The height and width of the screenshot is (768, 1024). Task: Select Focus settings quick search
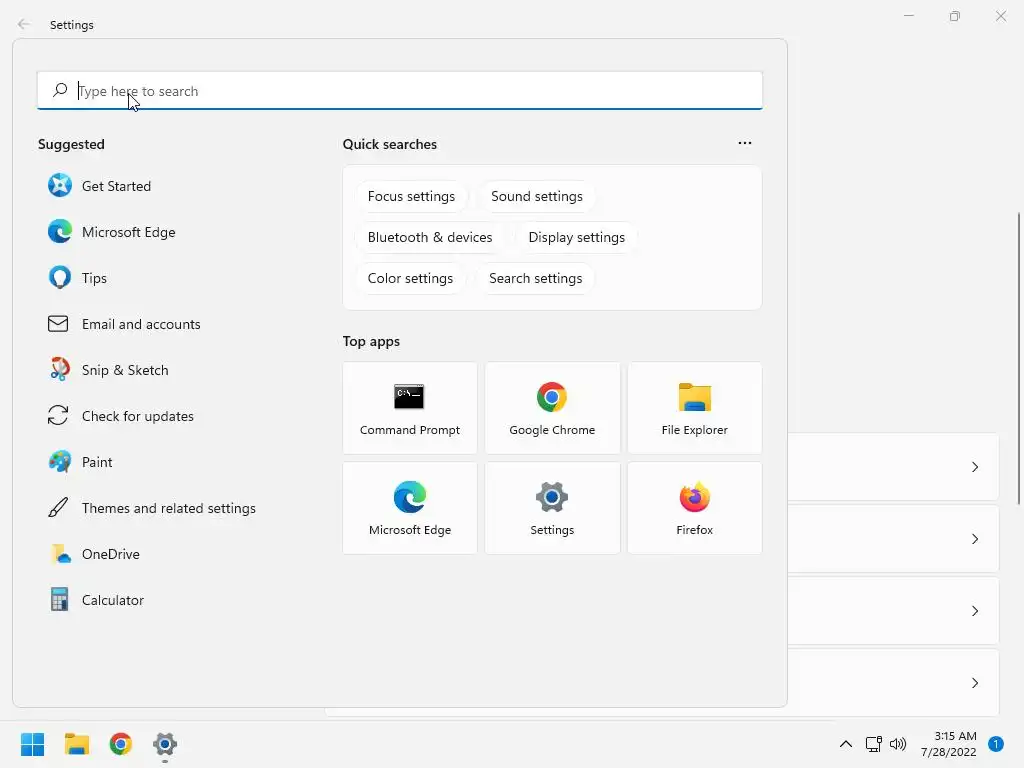click(411, 197)
